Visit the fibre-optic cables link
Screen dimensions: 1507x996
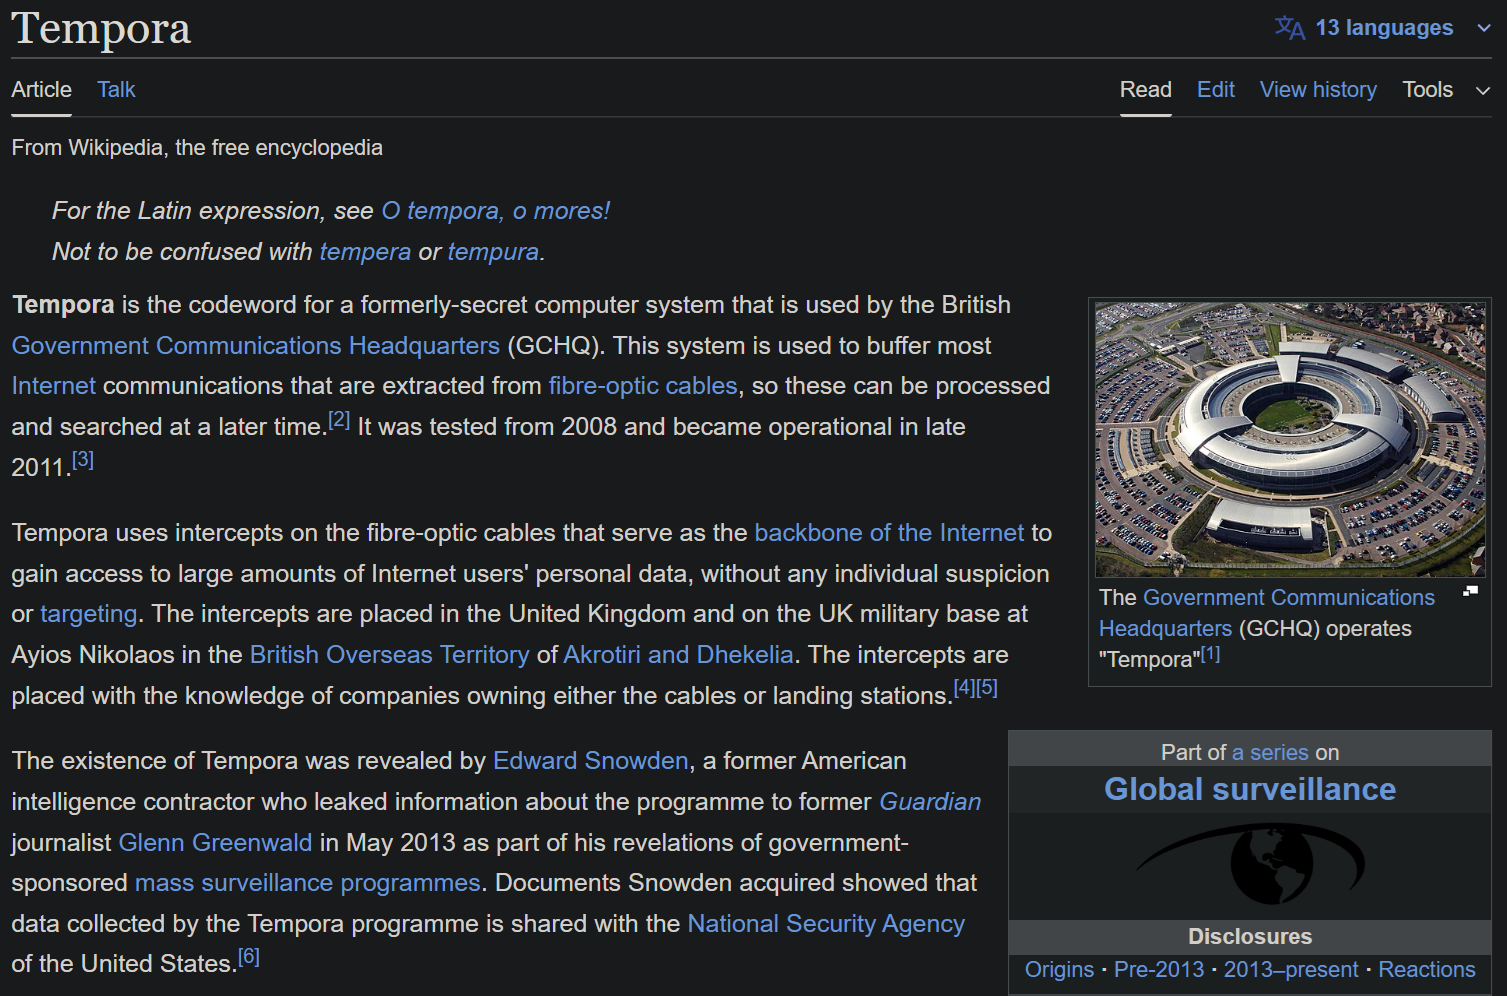tap(643, 386)
